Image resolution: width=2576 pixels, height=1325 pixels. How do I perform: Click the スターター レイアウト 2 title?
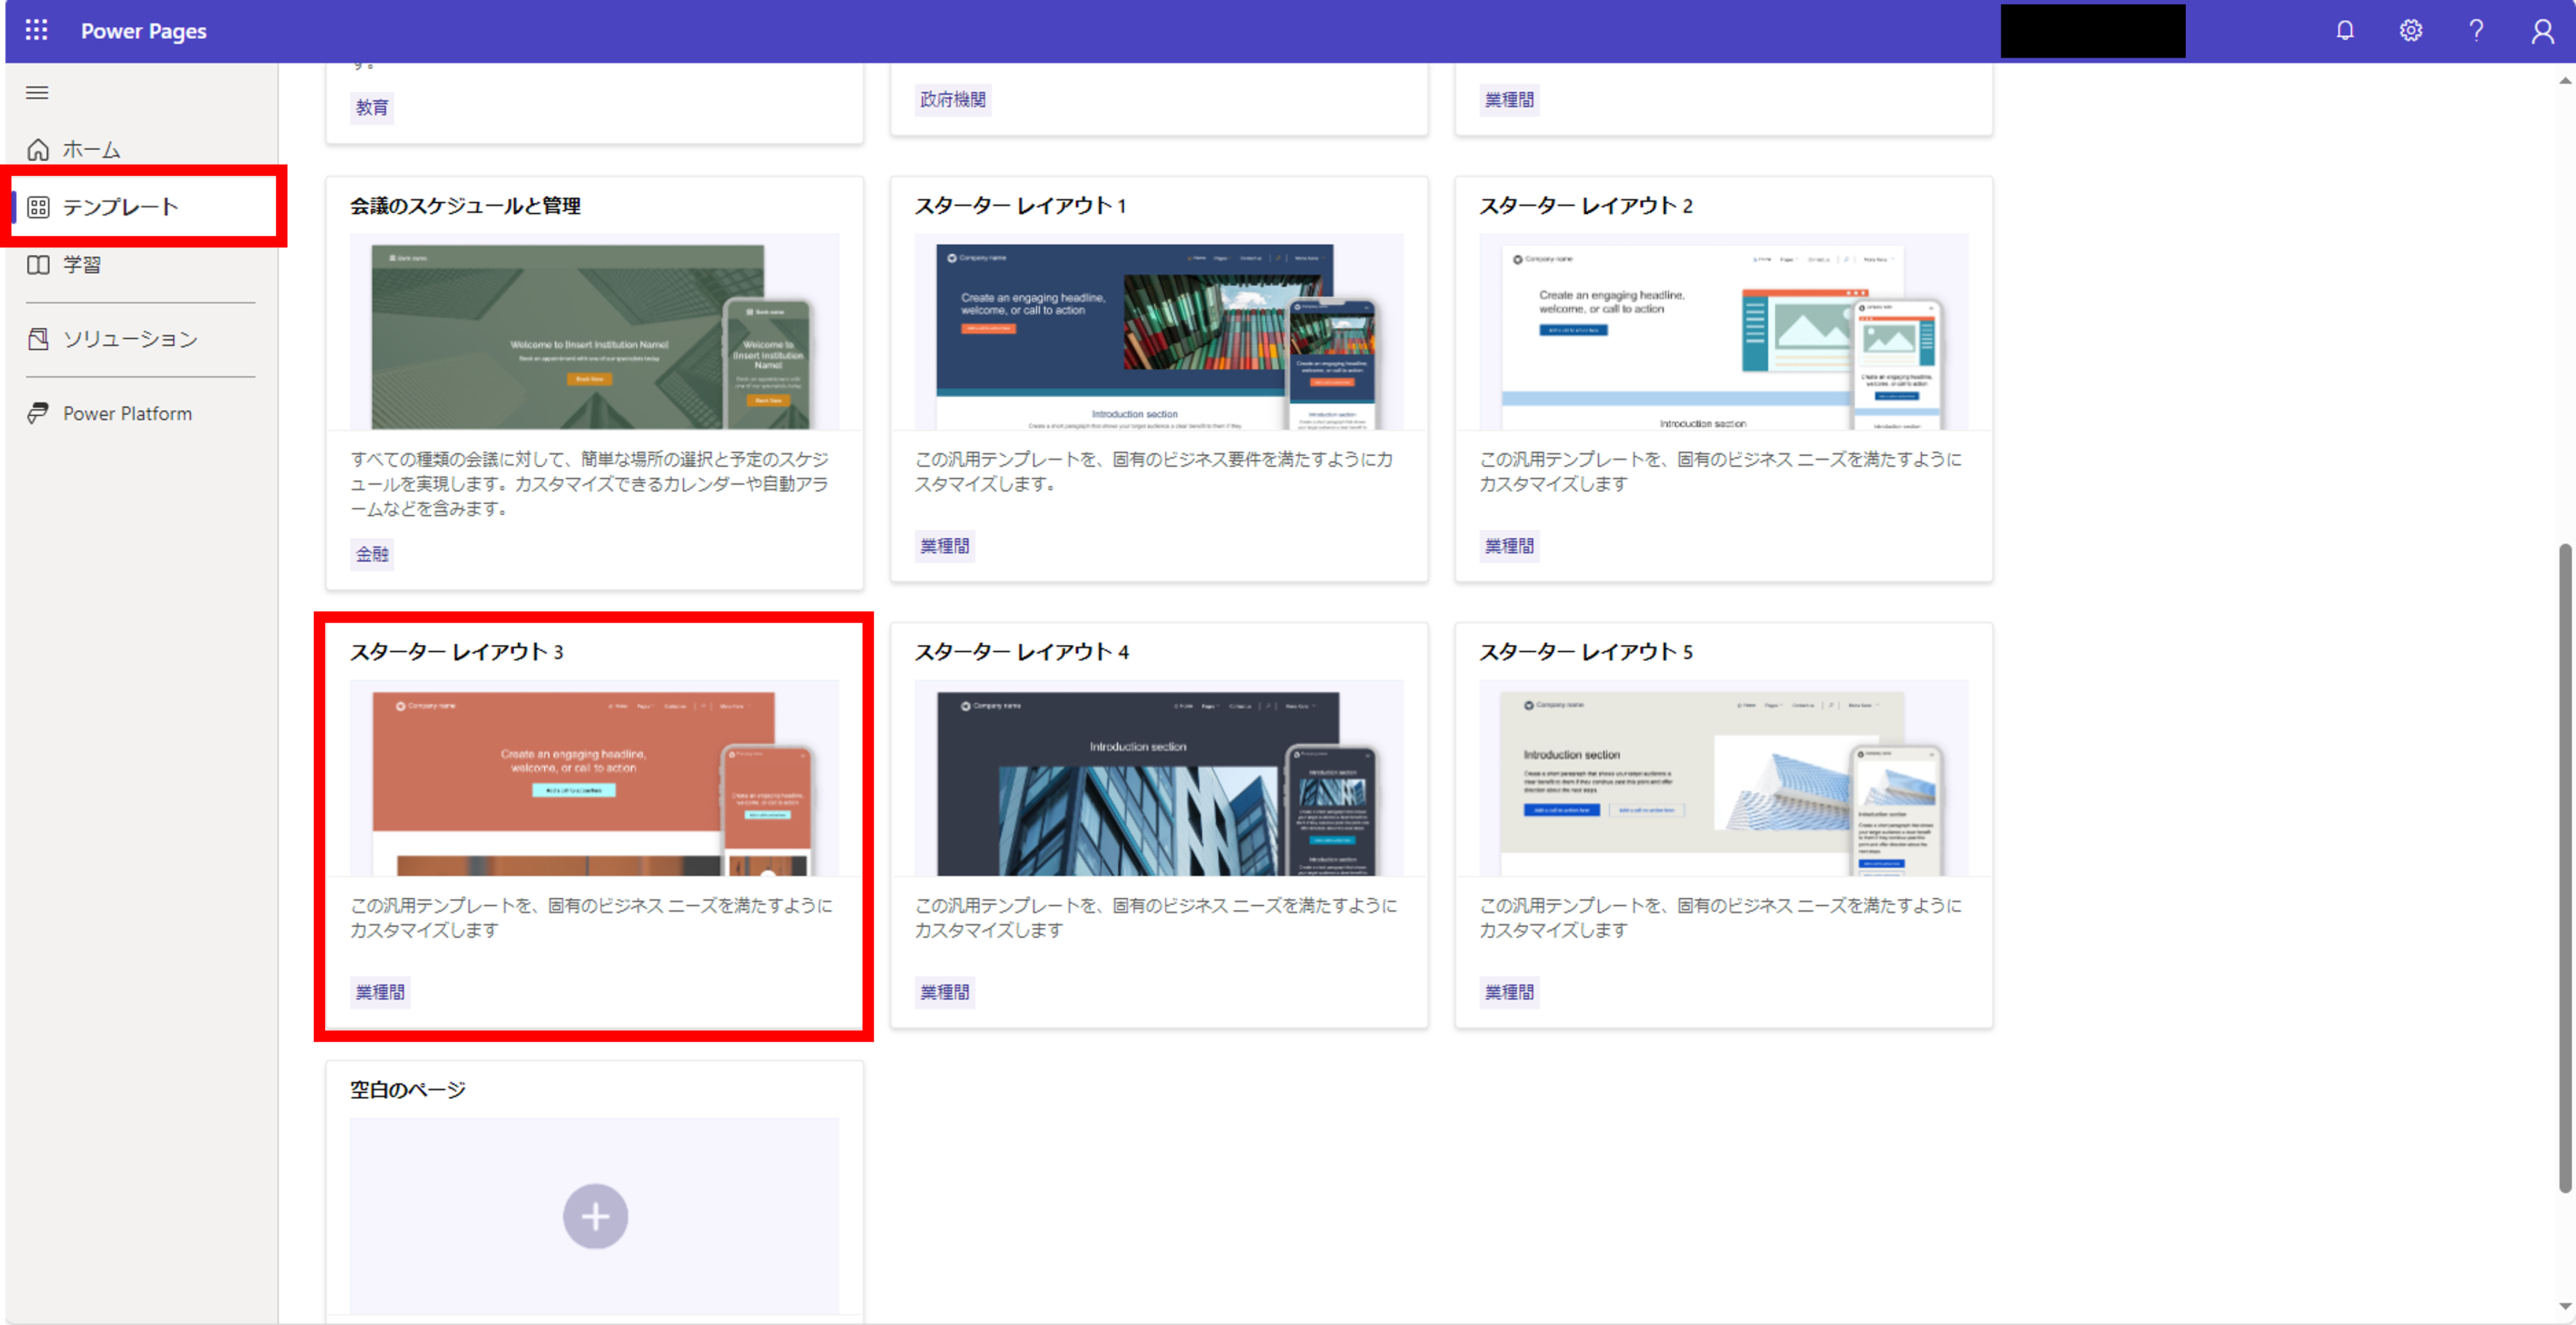pos(1586,206)
